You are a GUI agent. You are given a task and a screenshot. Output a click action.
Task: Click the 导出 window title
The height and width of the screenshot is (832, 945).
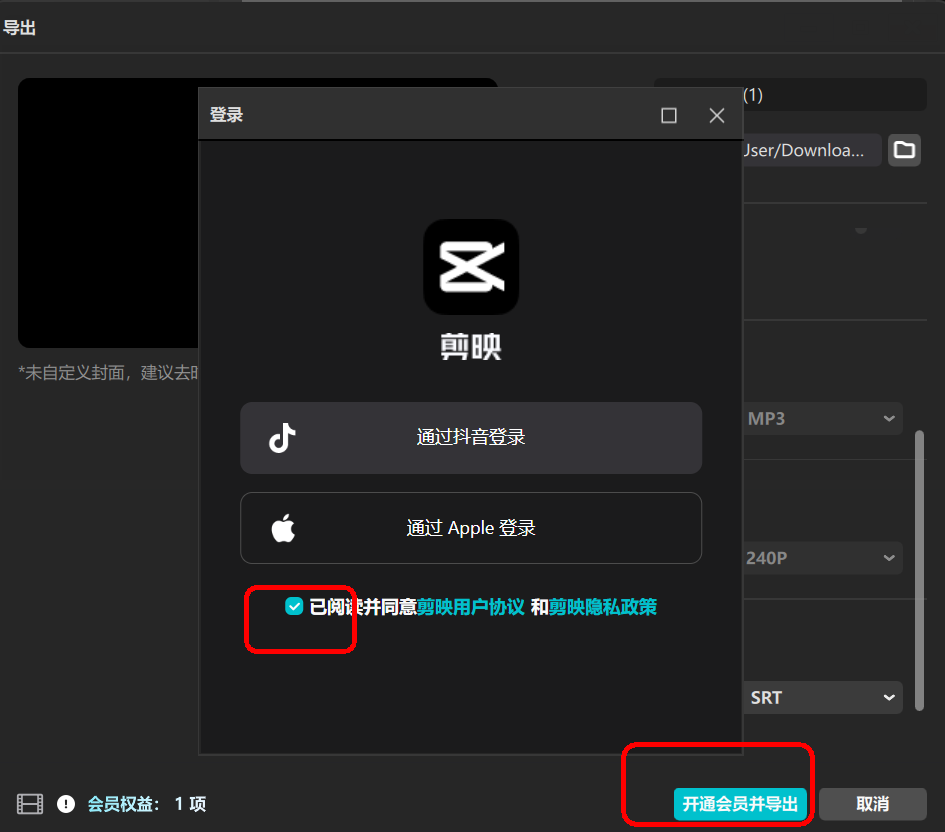[x=19, y=28]
